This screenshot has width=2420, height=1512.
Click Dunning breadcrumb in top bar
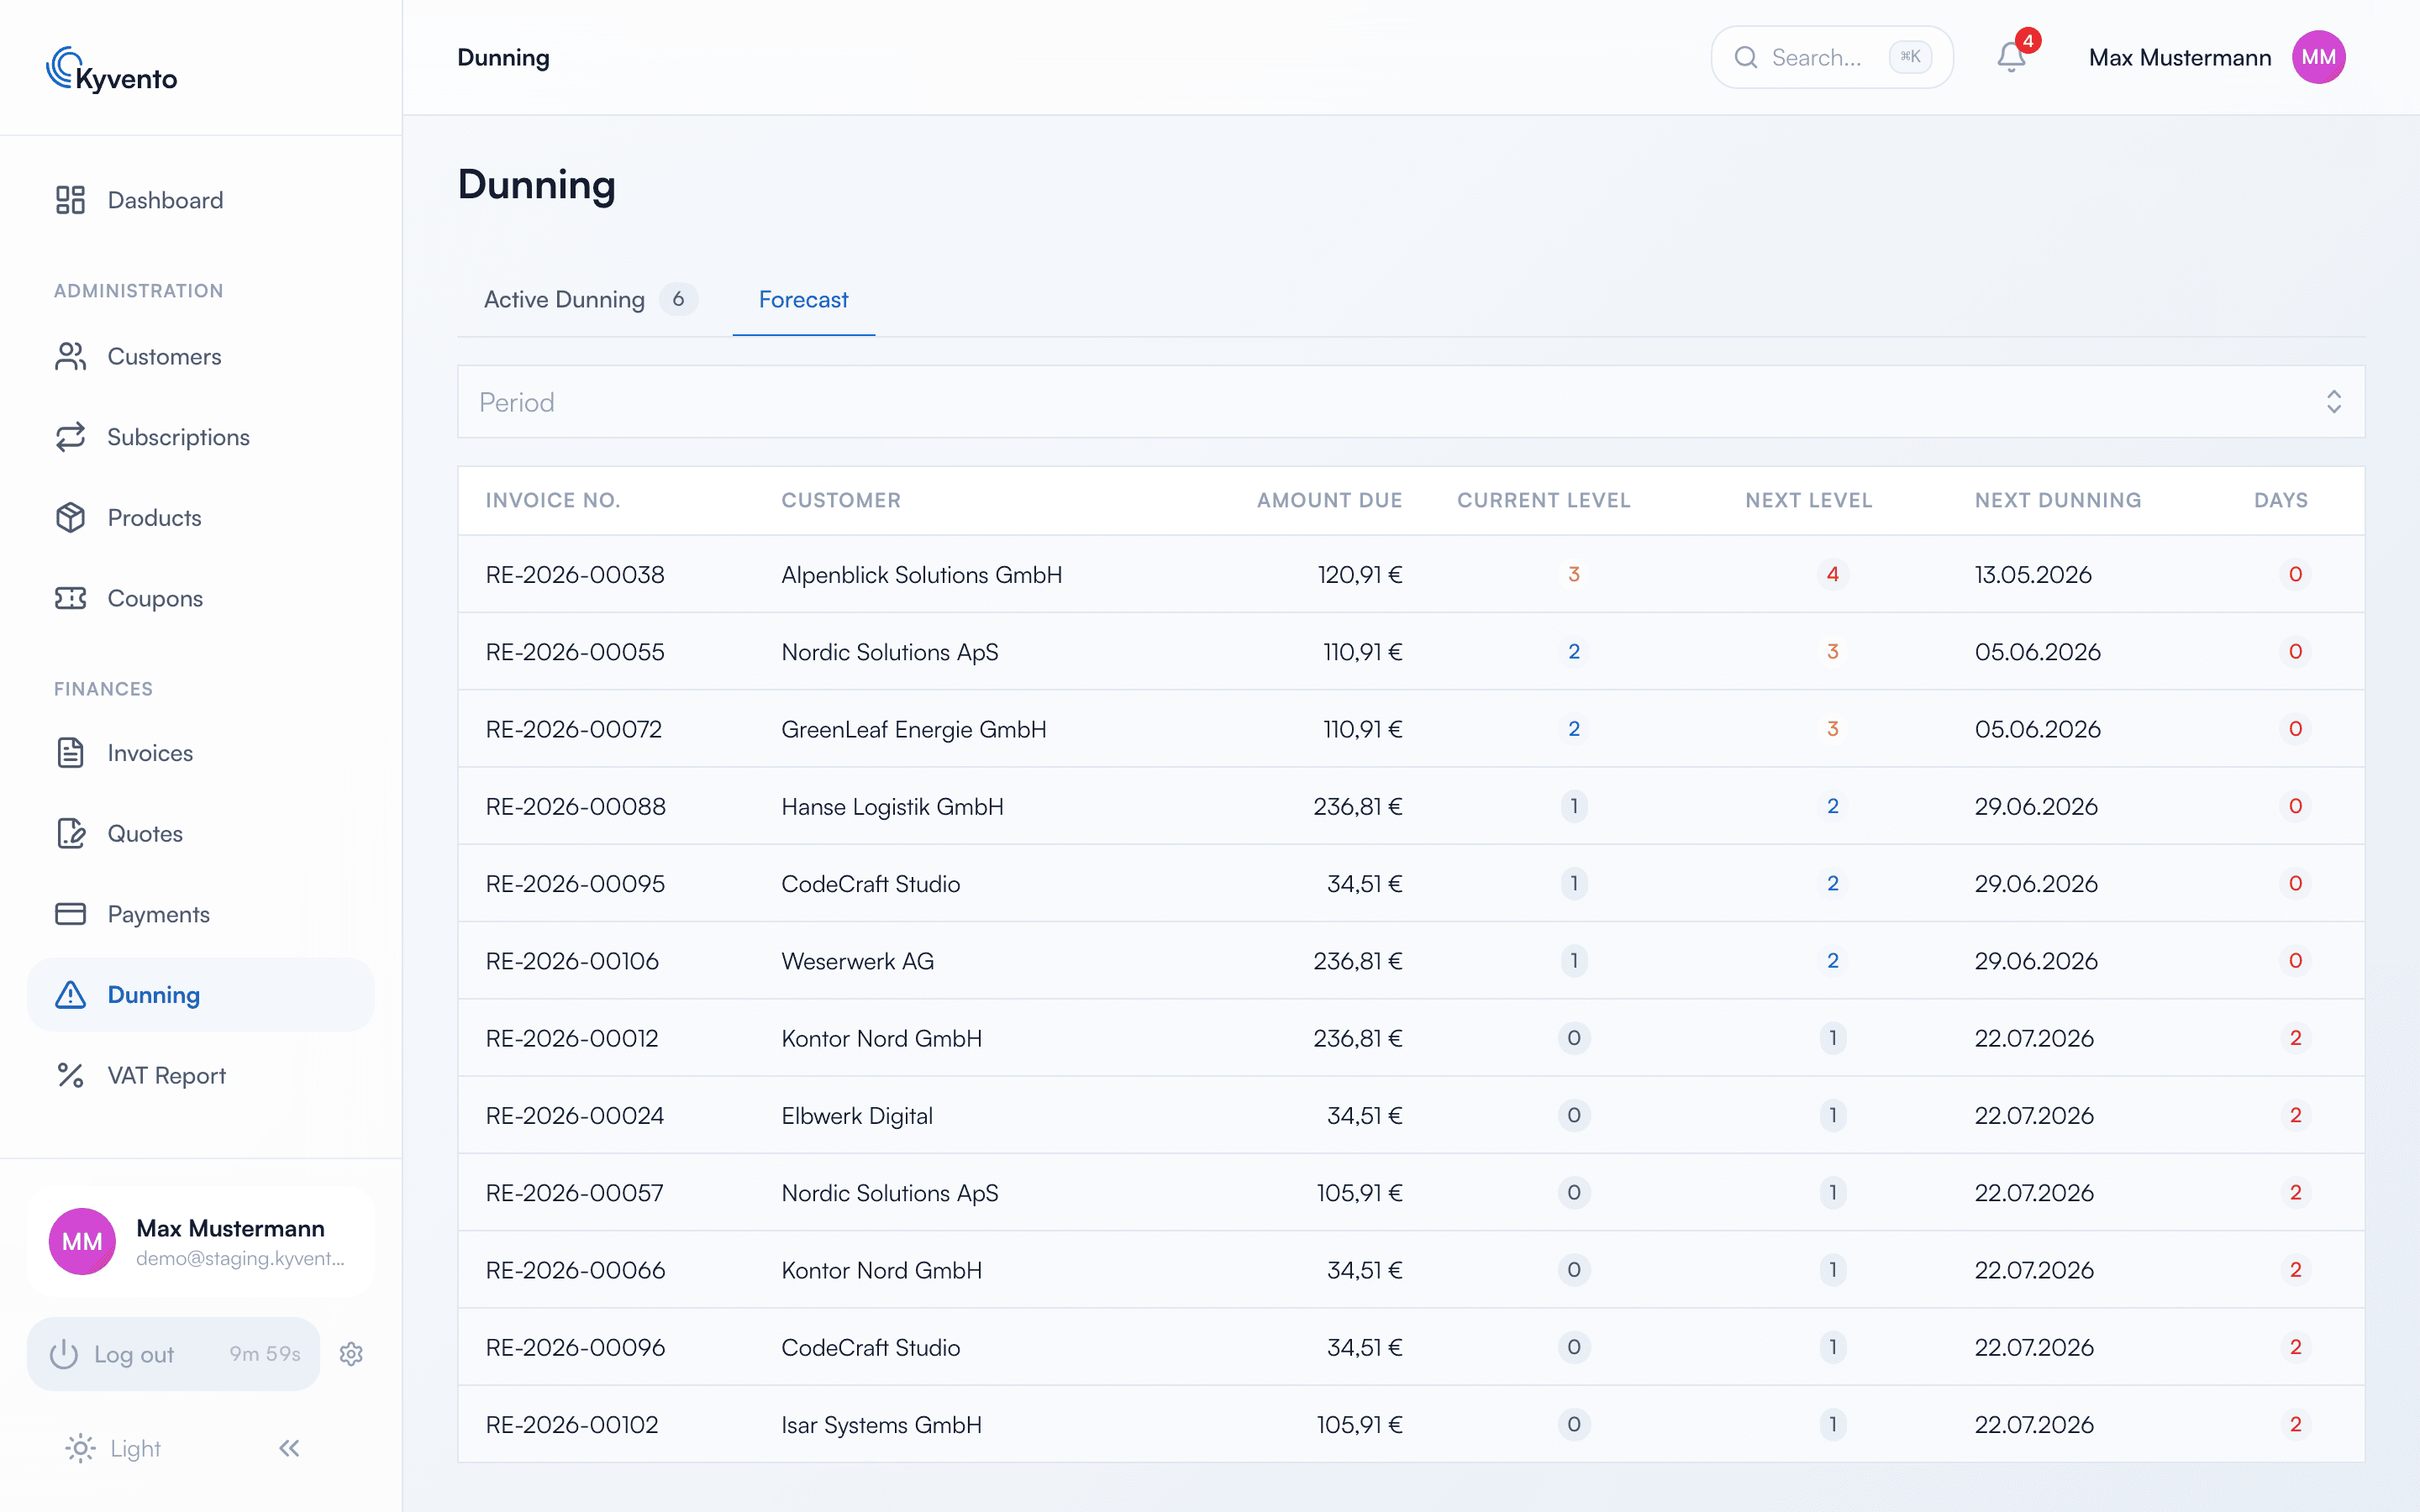coord(503,57)
